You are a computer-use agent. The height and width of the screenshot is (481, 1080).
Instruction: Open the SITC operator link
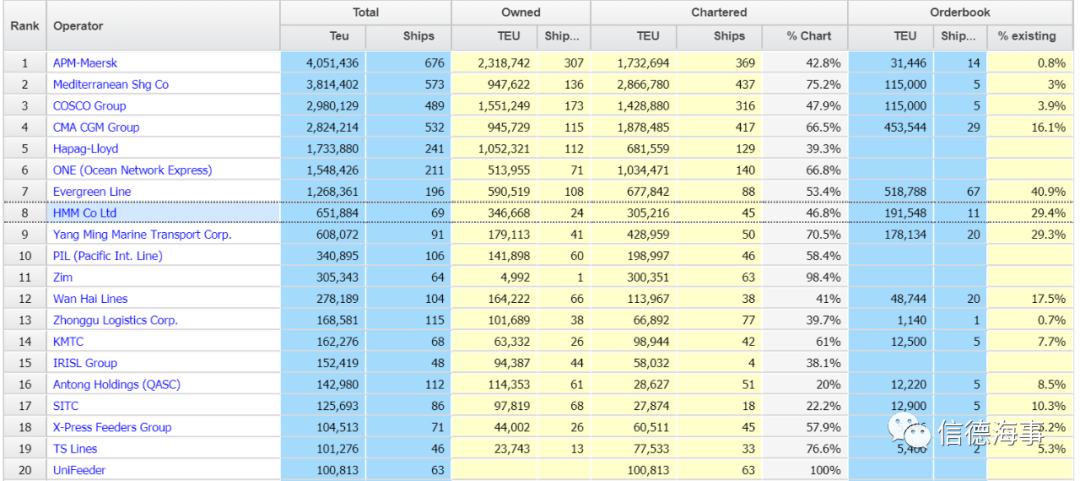click(65, 406)
